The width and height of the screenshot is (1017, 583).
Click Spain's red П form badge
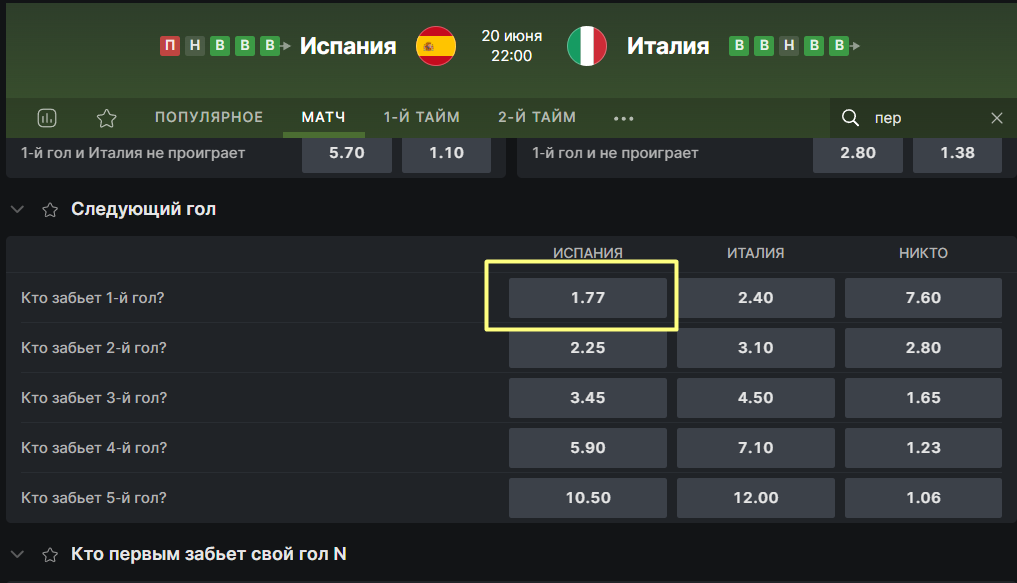click(x=170, y=45)
